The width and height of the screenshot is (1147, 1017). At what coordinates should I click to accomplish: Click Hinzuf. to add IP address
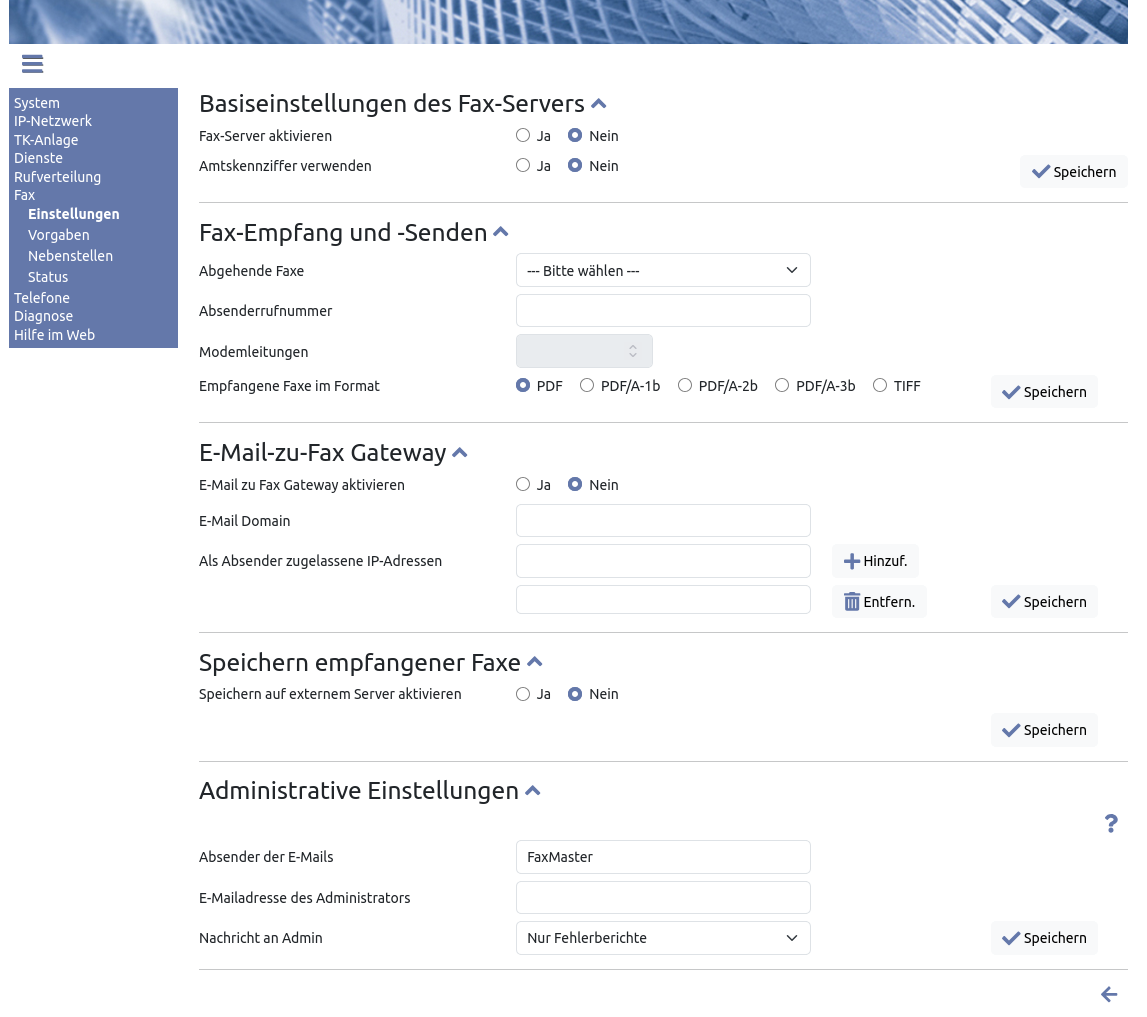pos(875,561)
